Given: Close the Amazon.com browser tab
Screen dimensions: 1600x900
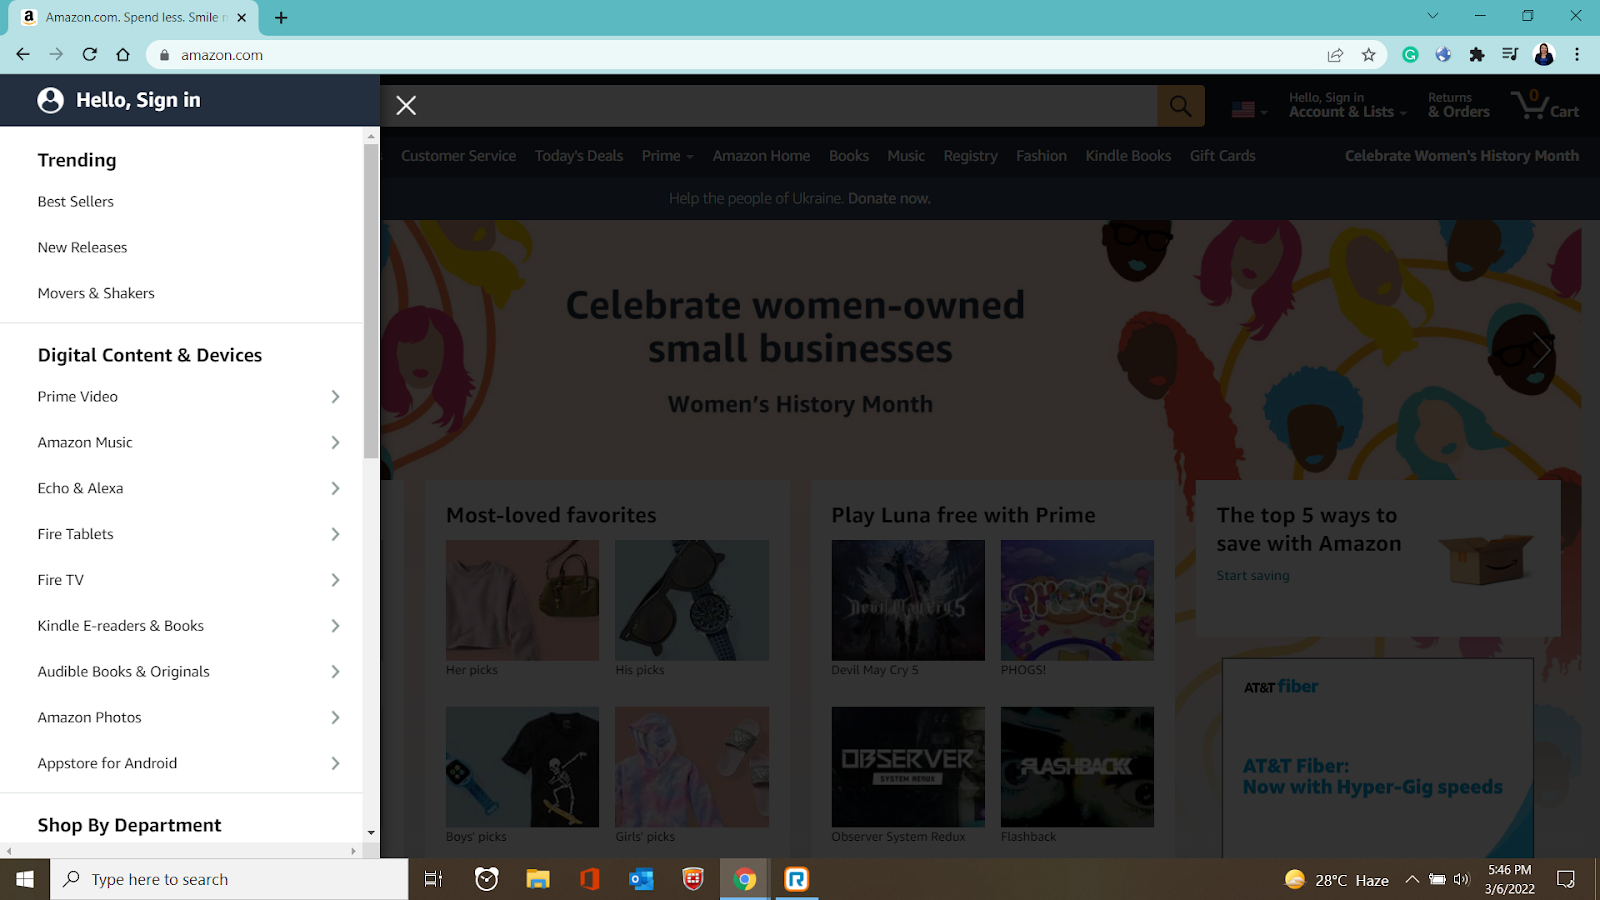Looking at the screenshot, I should coord(241,18).
